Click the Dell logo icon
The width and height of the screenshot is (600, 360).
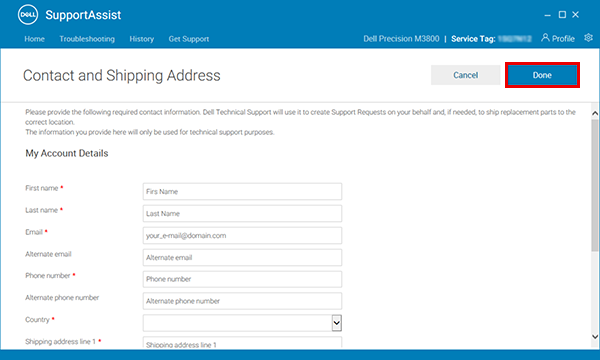click(28, 15)
